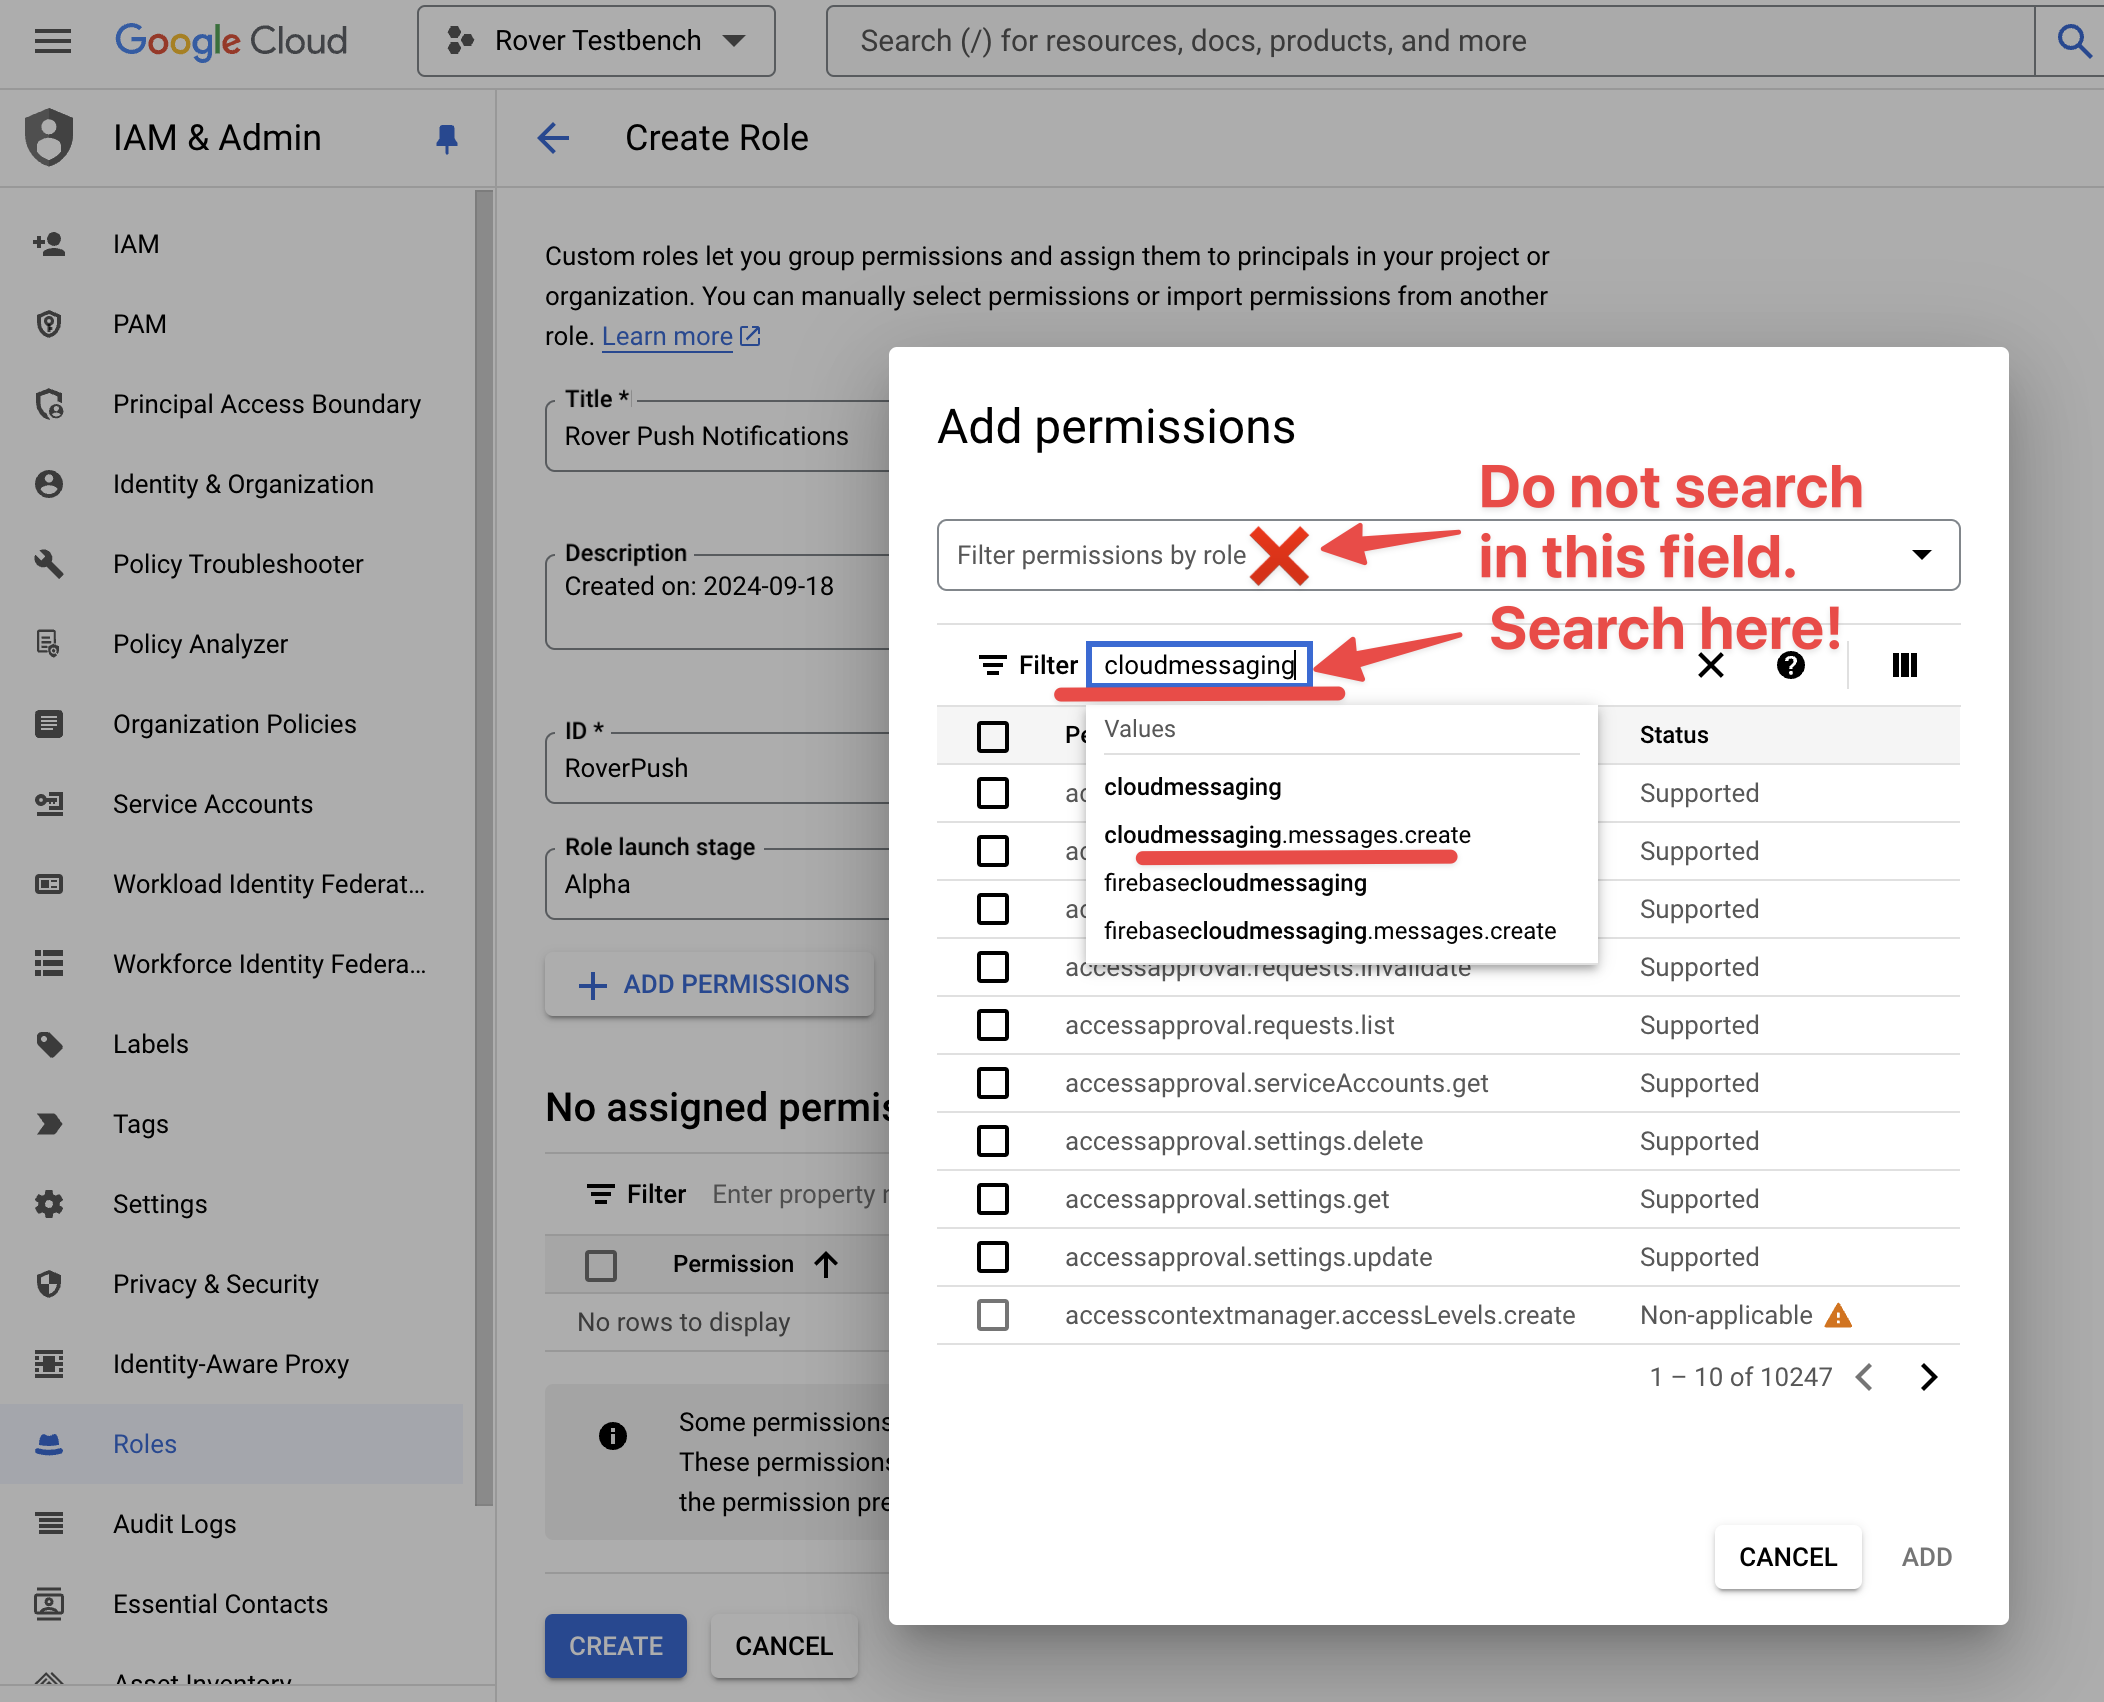Open the hamburger navigation menu
Screen dimensions: 2104x1702
pos(52,41)
